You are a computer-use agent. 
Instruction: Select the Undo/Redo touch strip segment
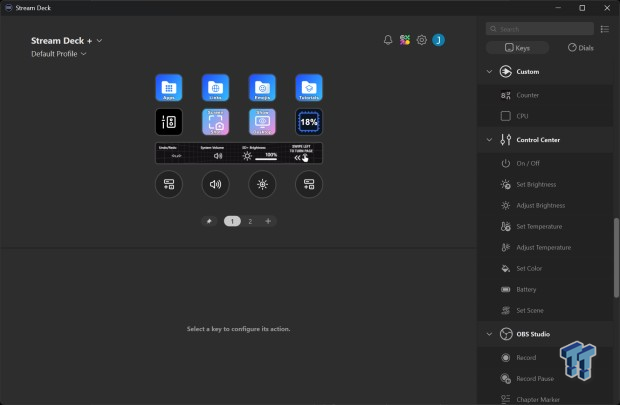coord(176,153)
